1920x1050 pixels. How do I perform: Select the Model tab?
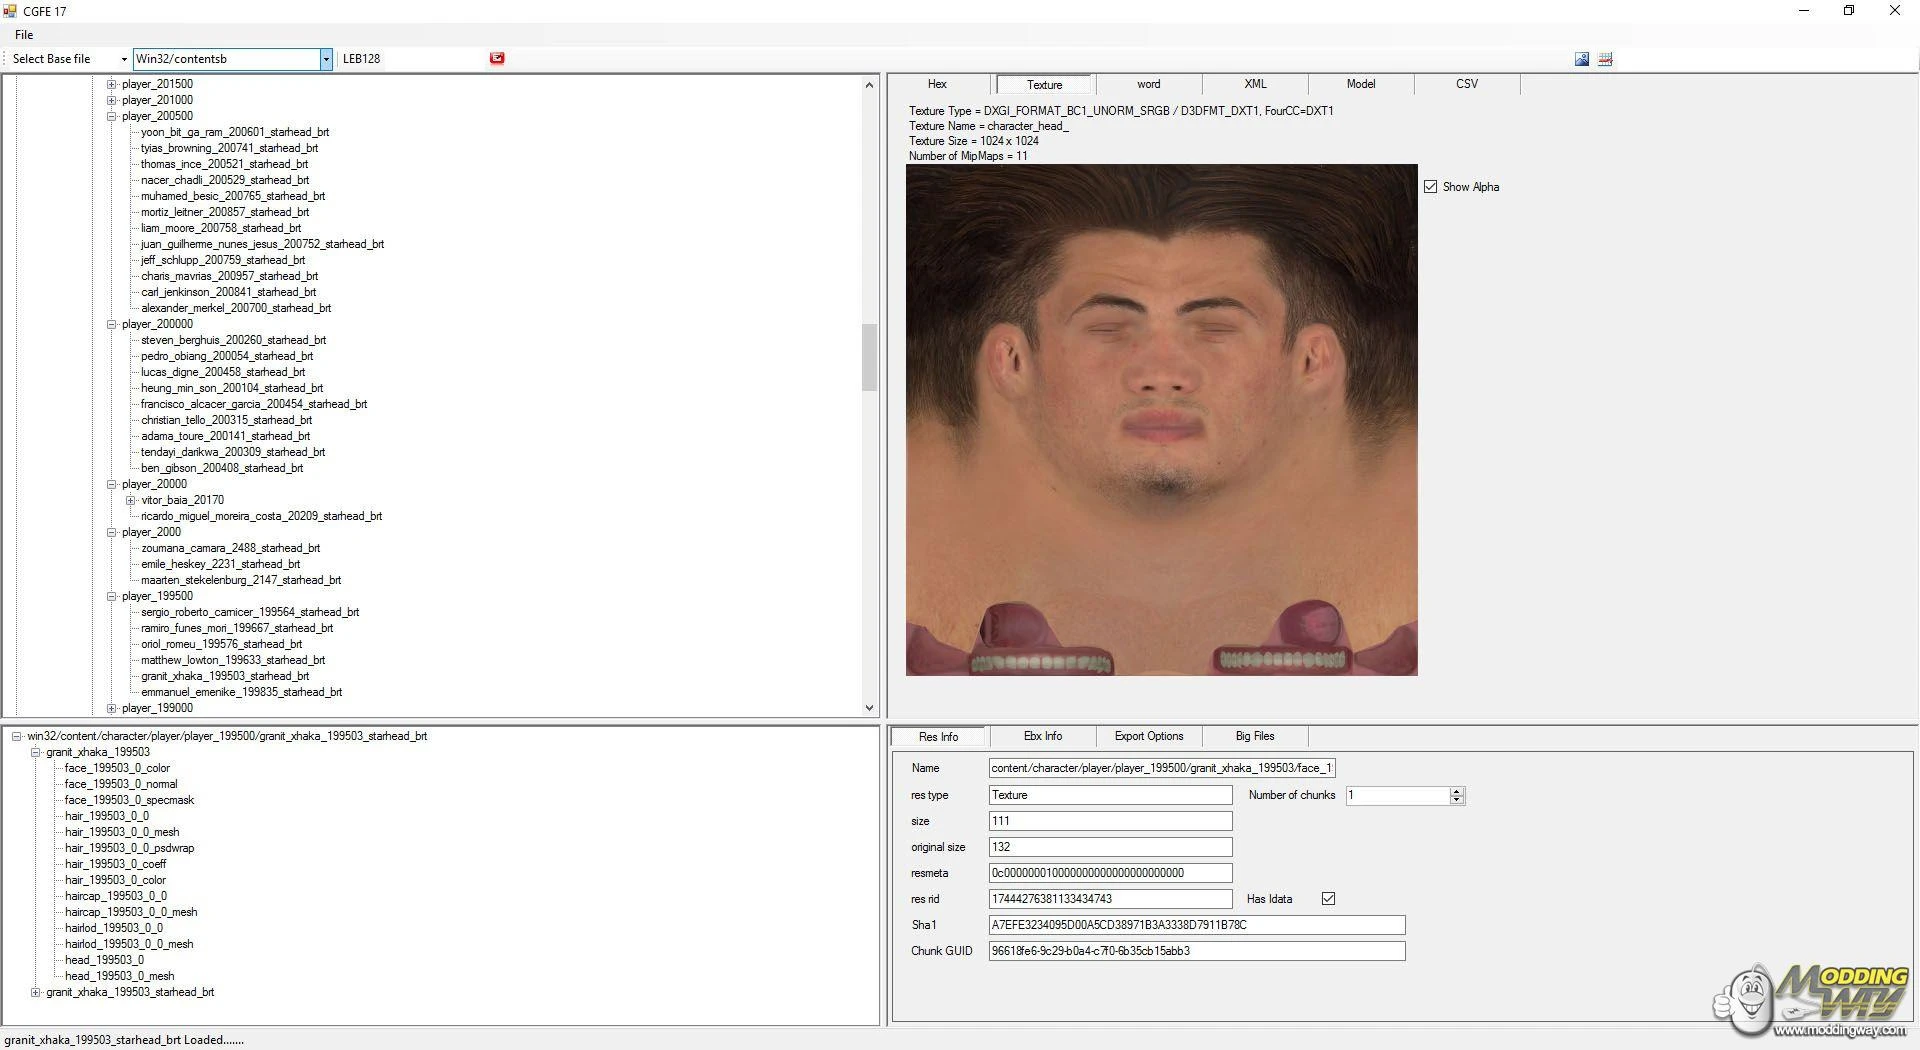[1360, 84]
